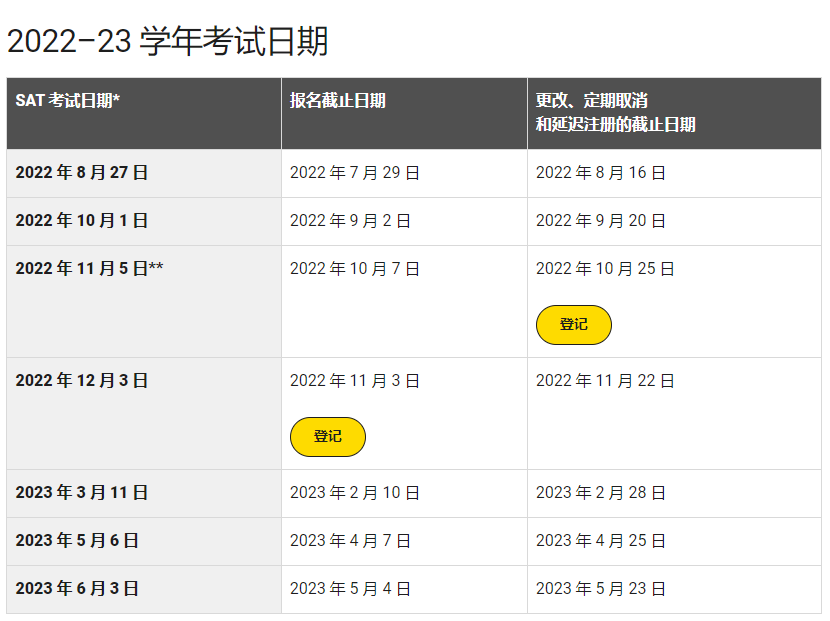Click registration deadline 2022 年 7 月 29 日
830x621 pixels.
point(355,173)
